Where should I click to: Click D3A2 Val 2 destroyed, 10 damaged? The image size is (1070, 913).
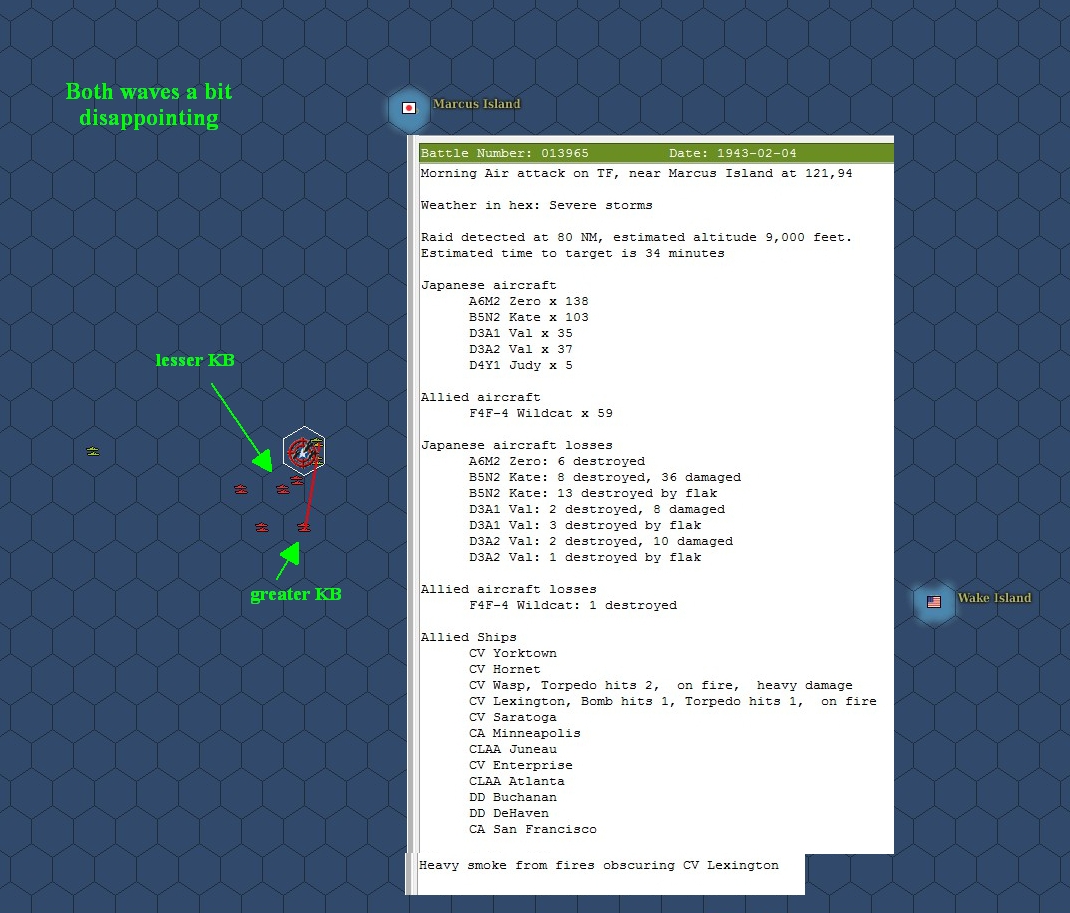[601, 541]
